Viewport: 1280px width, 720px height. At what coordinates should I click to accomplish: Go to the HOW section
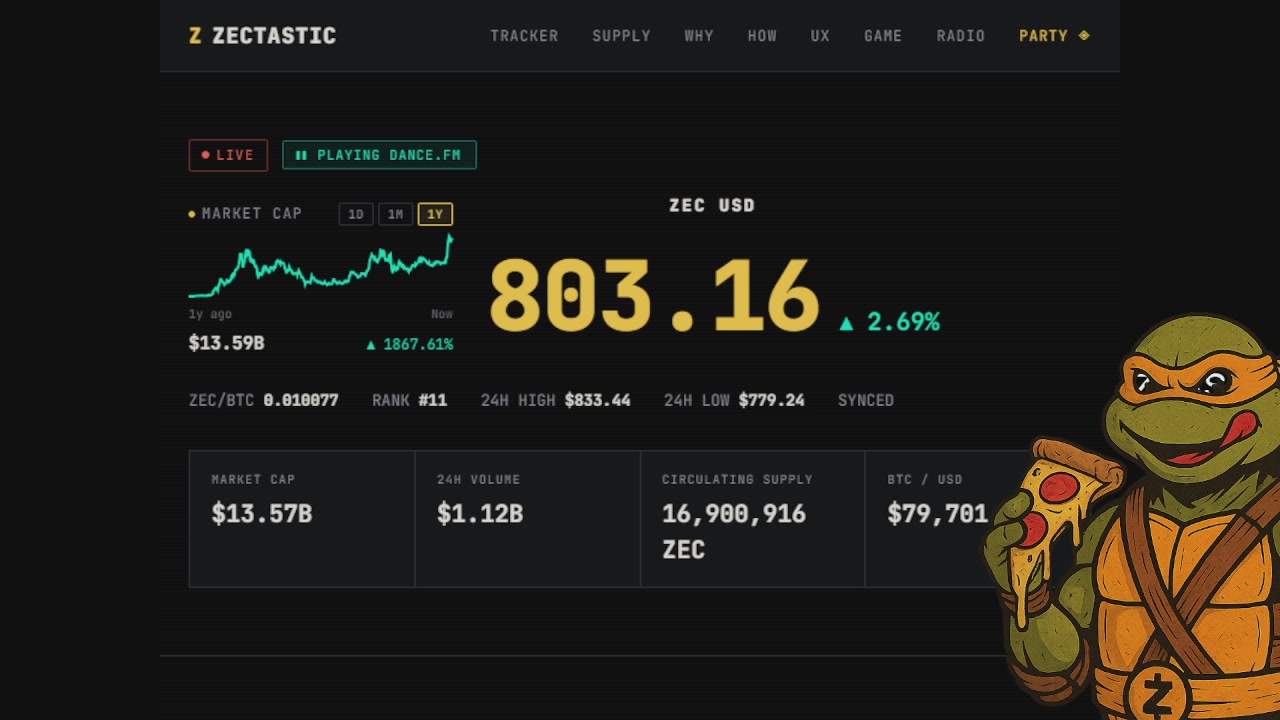pyautogui.click(x=762, y=36)
